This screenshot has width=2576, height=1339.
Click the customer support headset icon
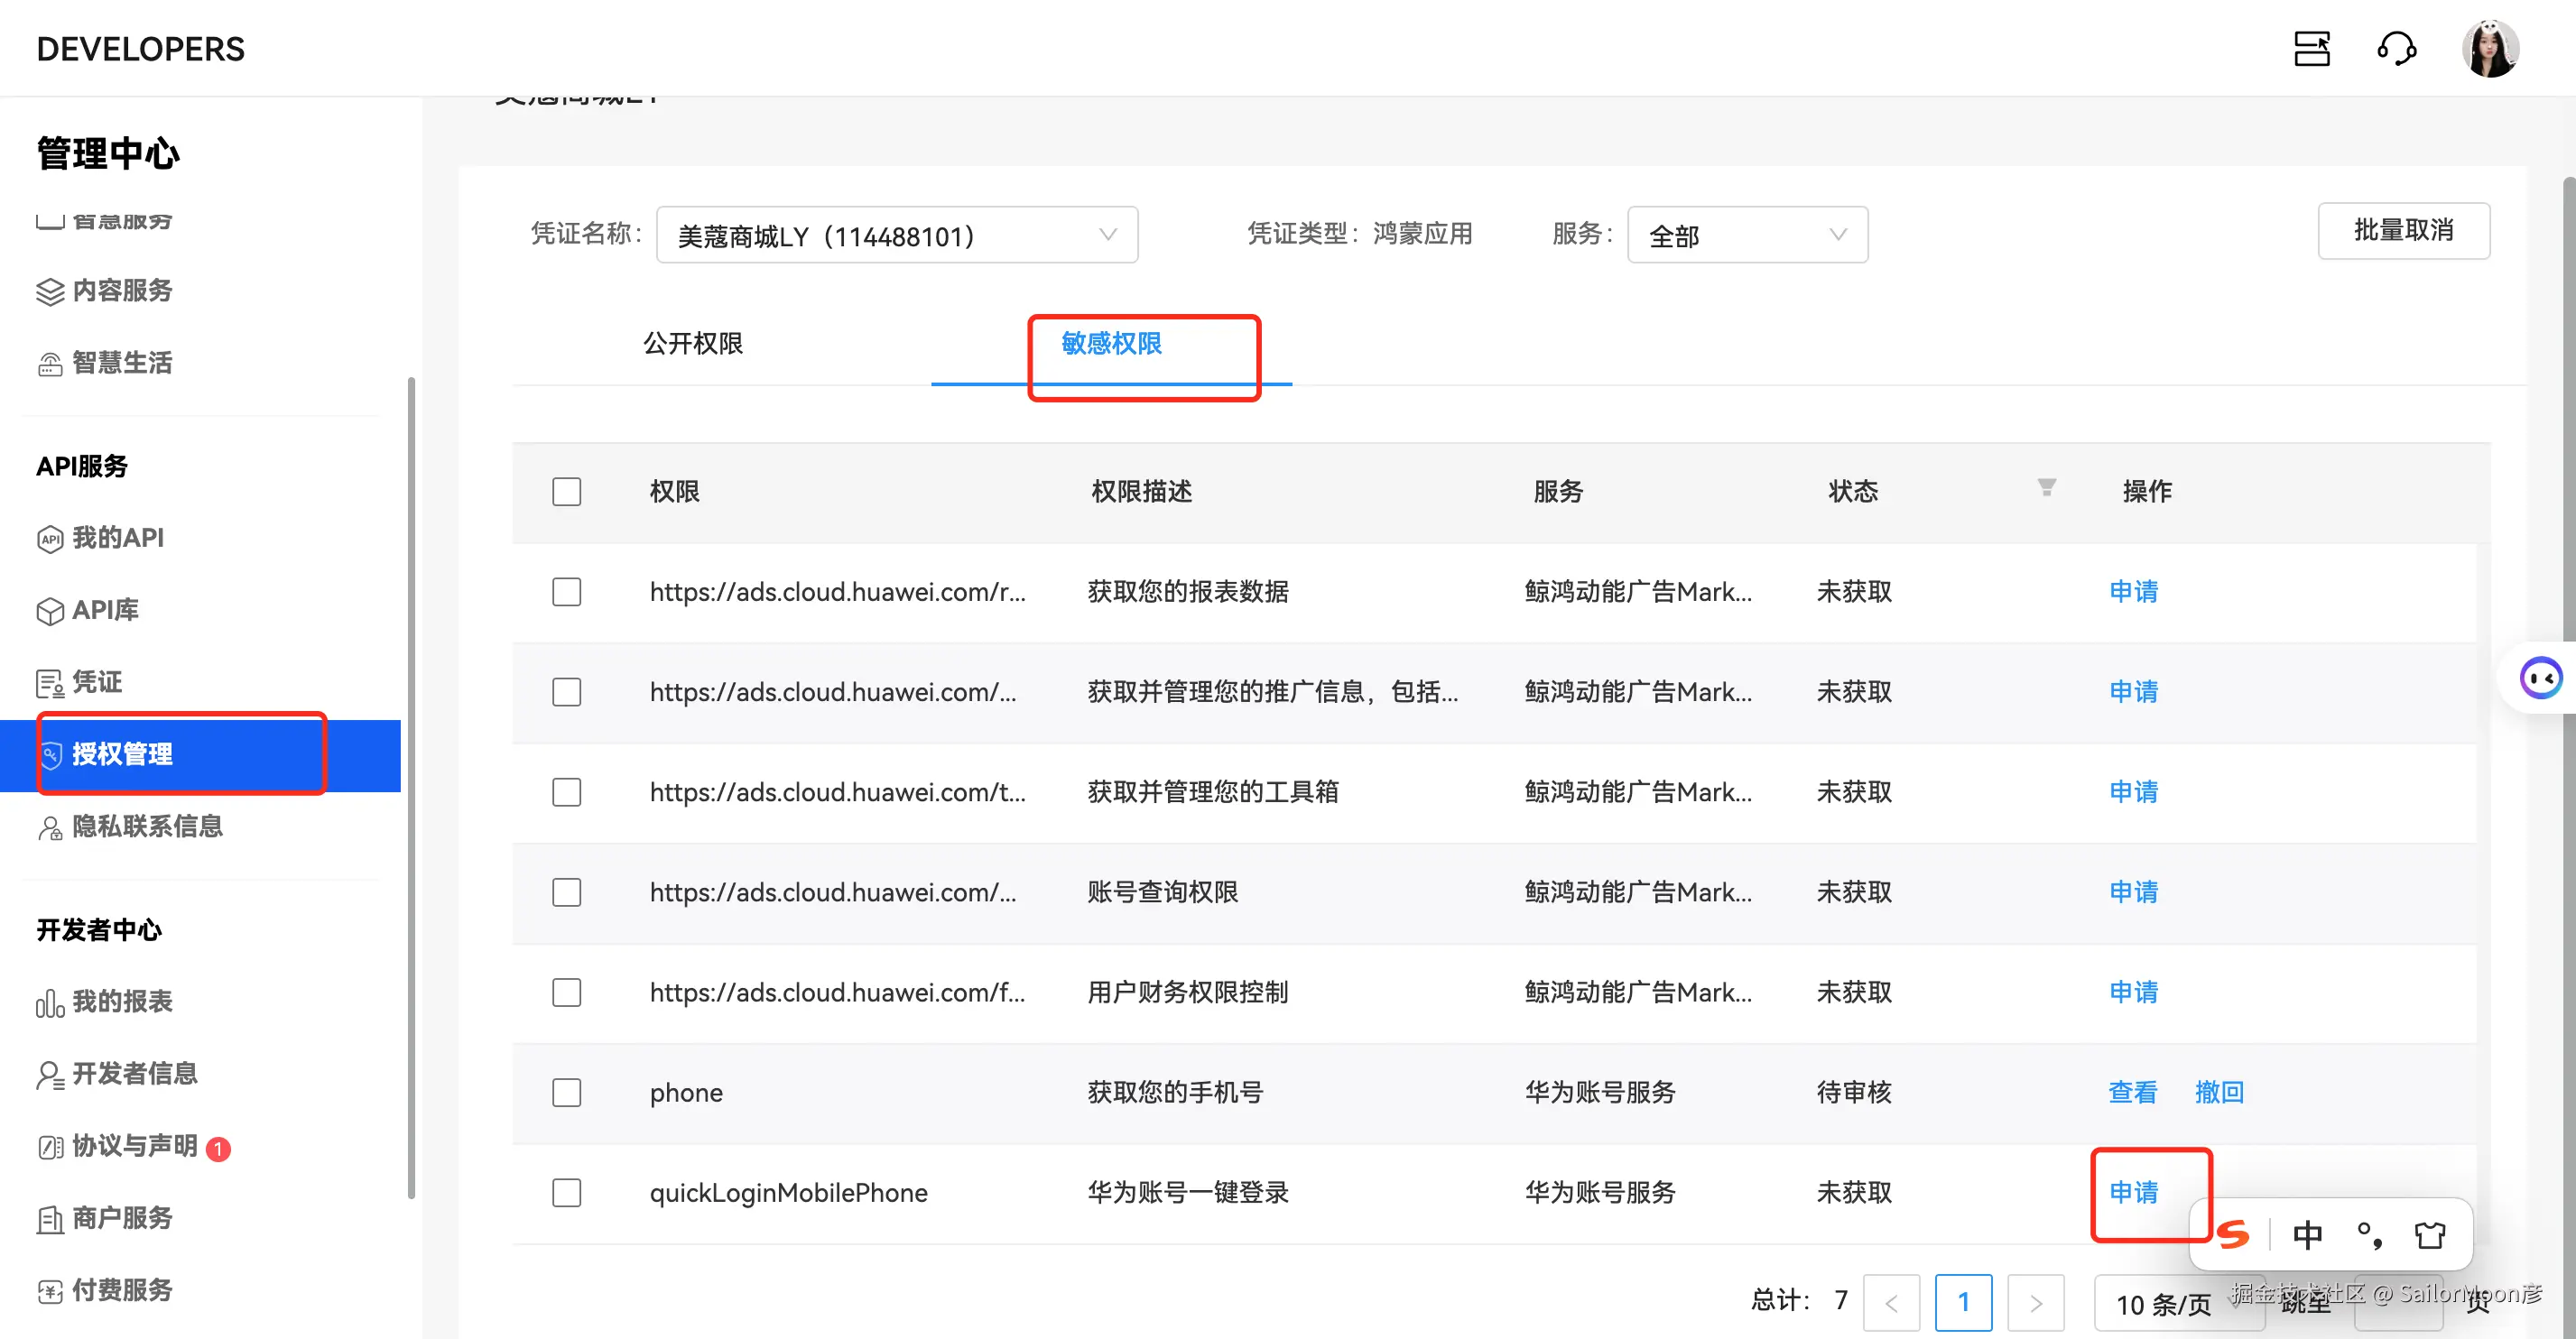tap(2396, 48)
